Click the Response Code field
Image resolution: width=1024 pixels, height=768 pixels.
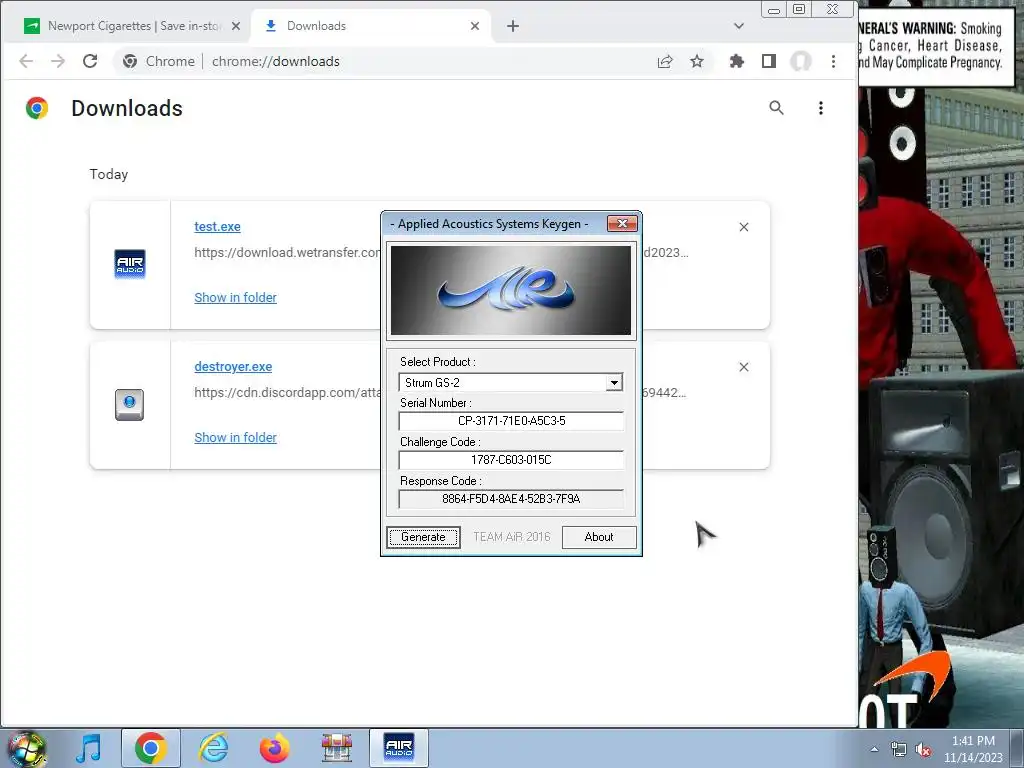[511, 499]
